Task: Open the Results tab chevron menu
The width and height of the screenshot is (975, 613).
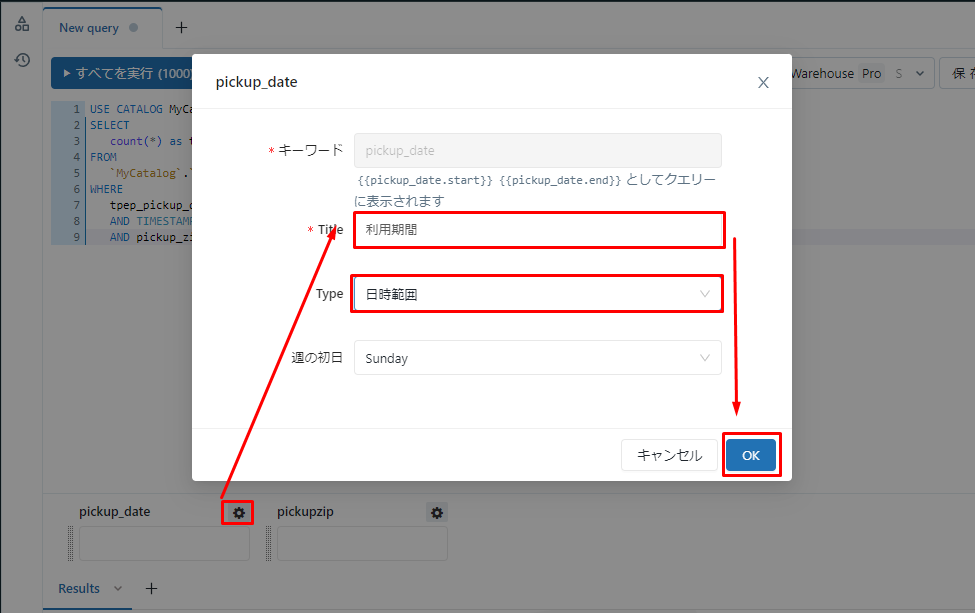Action: point(118,589)
